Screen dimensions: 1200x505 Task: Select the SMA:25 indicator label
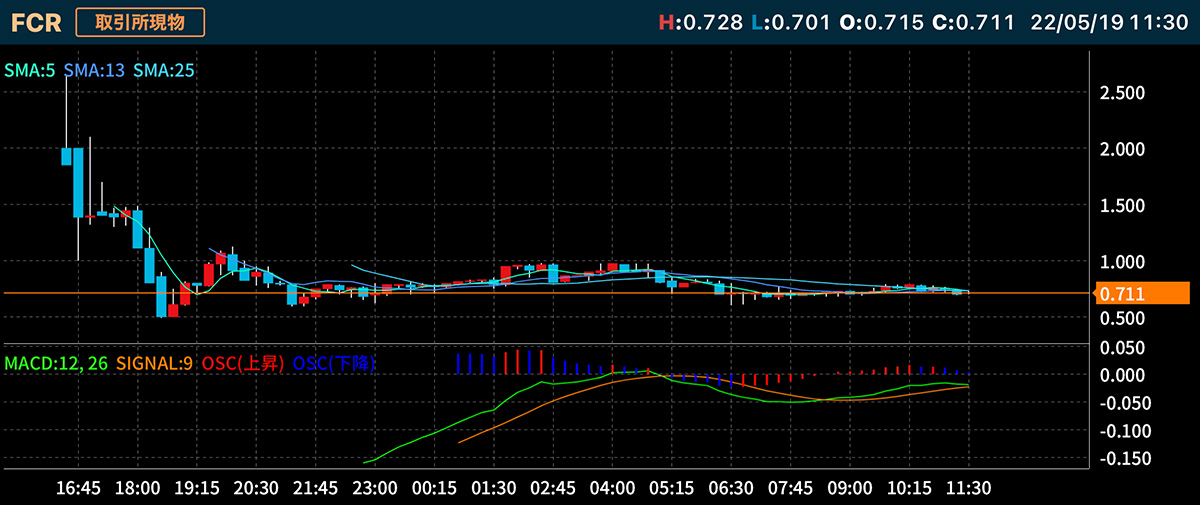pyautogui.click(x=164, y=71)
